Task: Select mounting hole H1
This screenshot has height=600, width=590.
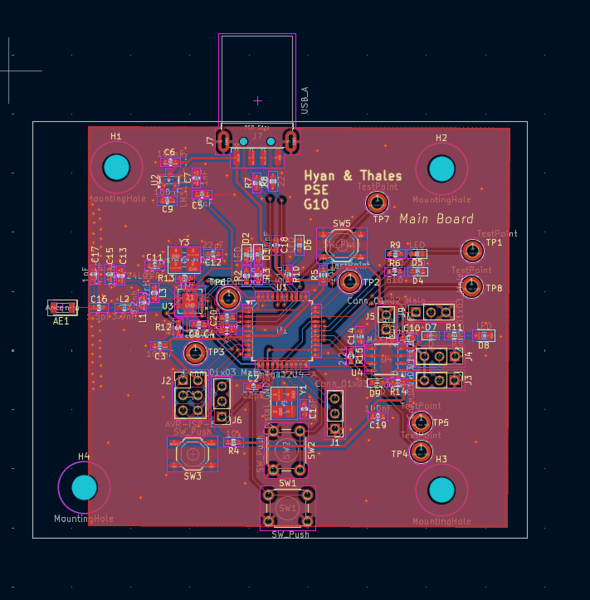Action: [116, 167]
